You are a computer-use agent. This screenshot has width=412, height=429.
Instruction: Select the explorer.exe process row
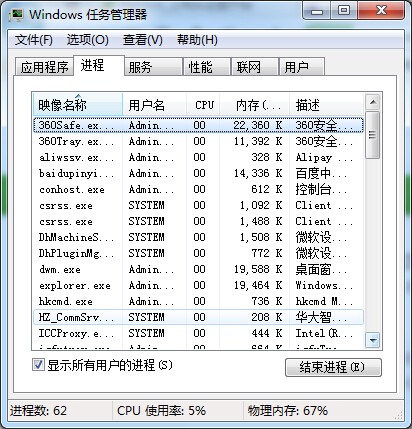coord(198,285)
